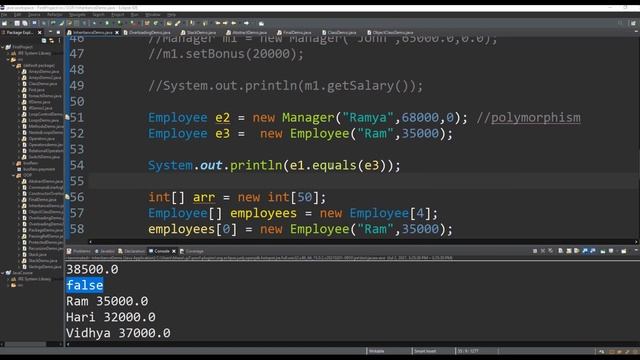Open the Source menu
Screen dimensions: 640x360
(x=34, y=15)
